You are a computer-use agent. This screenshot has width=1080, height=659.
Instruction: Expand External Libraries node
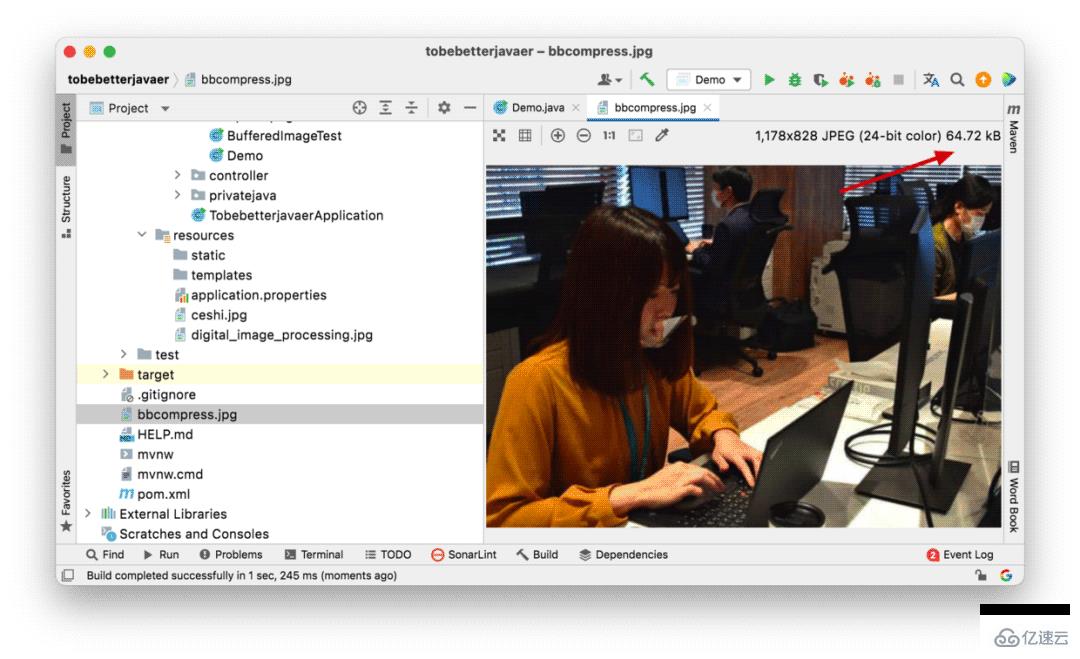pos(87,514)
